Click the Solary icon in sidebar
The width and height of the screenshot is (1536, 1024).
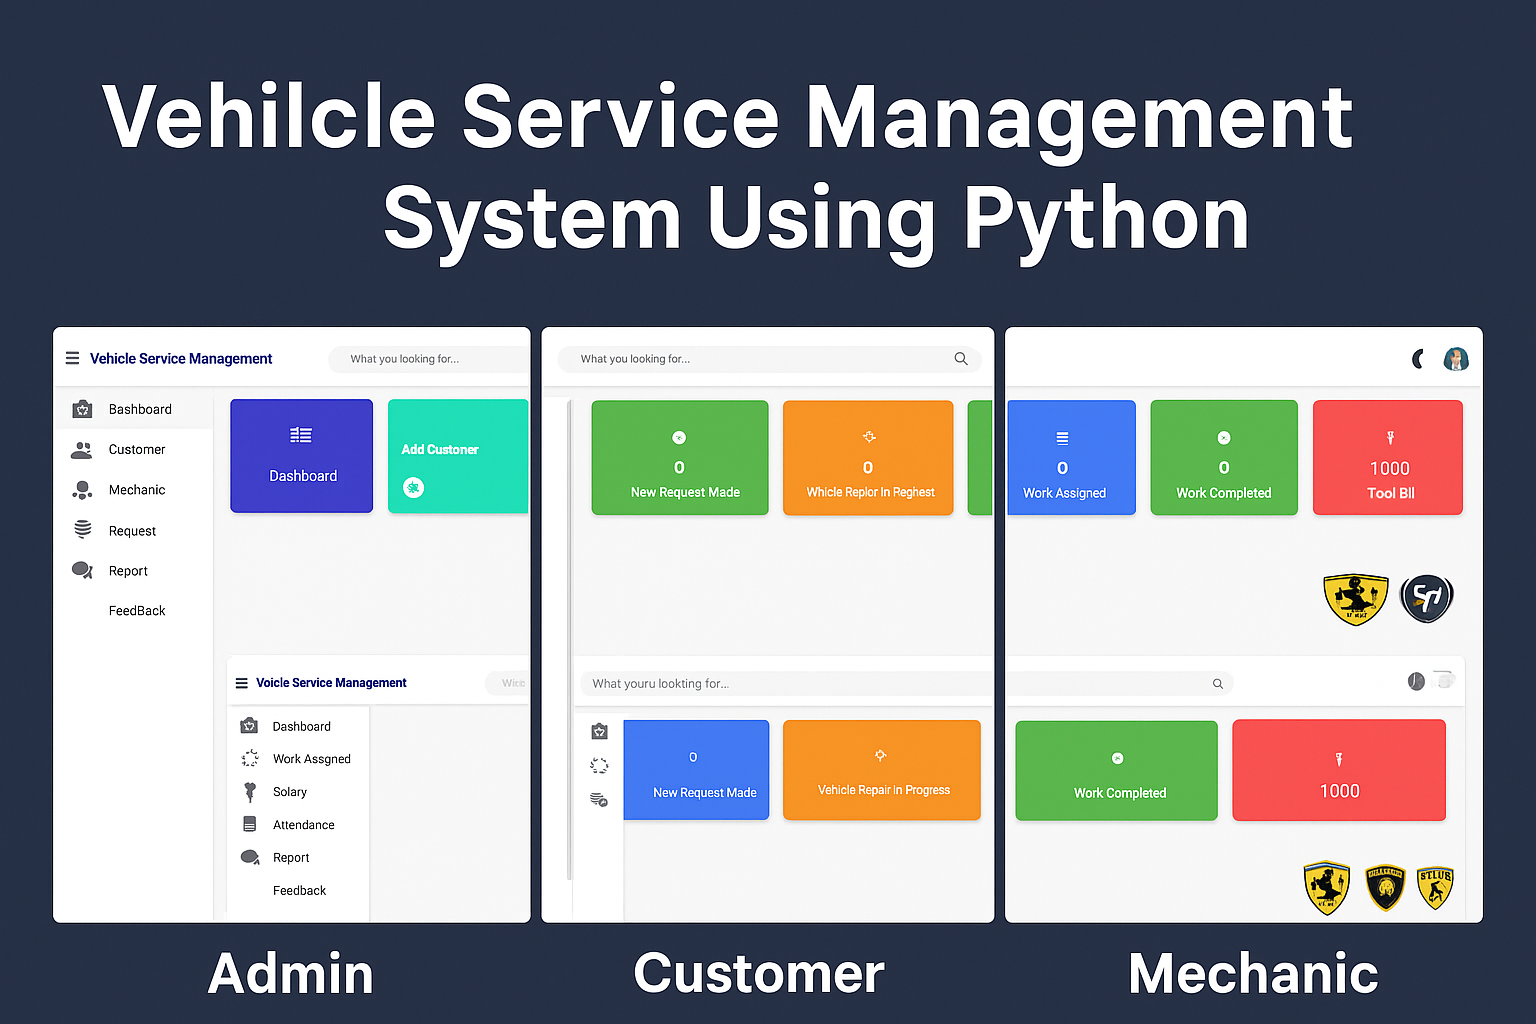coord(250,791)
